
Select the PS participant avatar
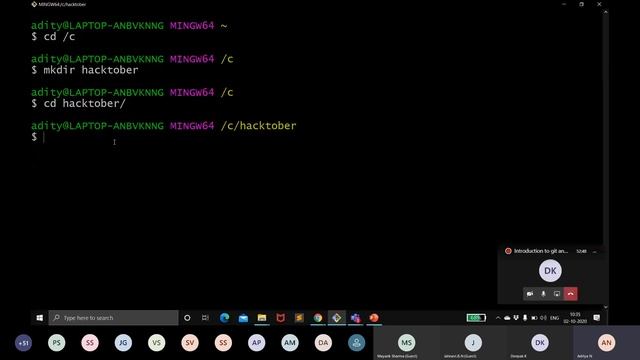(x=56, y=343)
